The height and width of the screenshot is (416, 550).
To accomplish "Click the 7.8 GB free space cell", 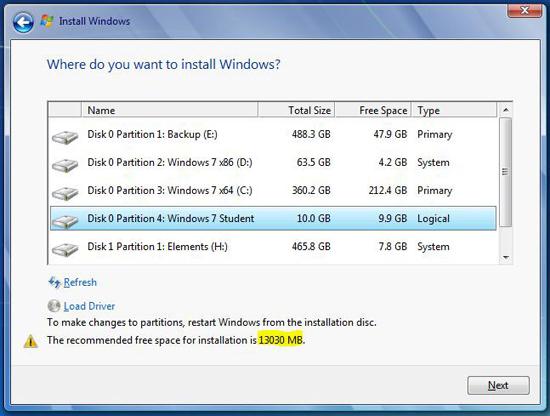I will click(x=393, y=247).
